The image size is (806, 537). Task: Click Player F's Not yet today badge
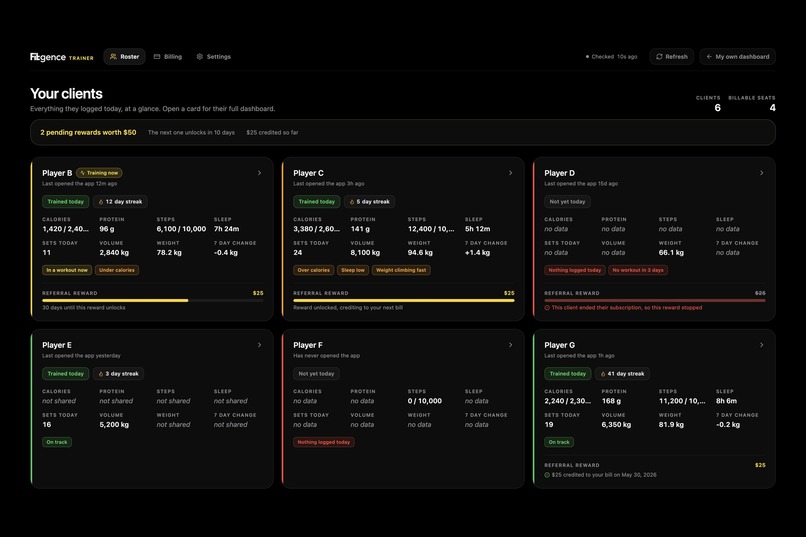coord(316,374)
